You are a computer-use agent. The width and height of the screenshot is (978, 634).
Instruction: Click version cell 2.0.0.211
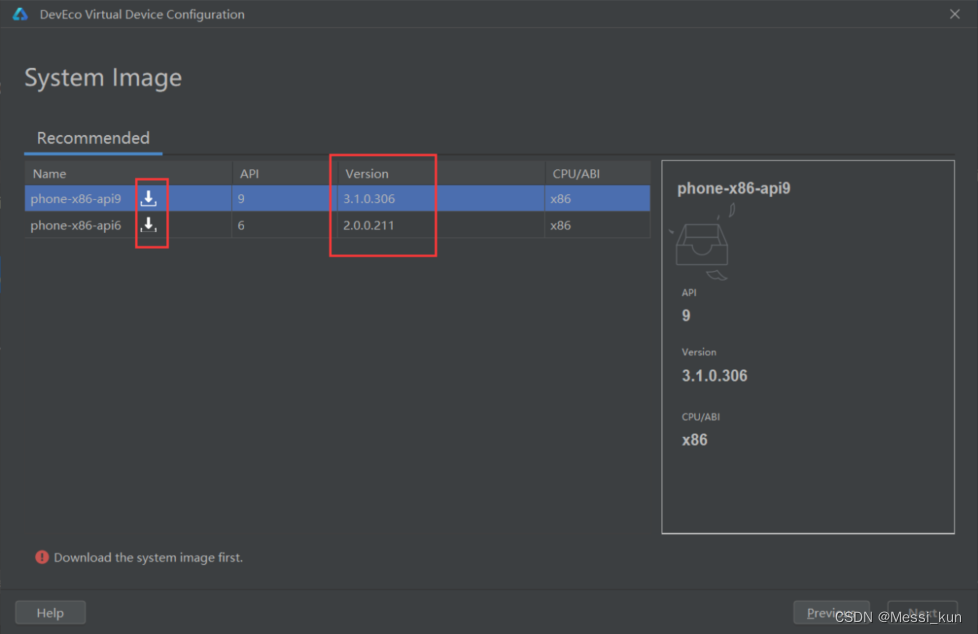[369, 225]
